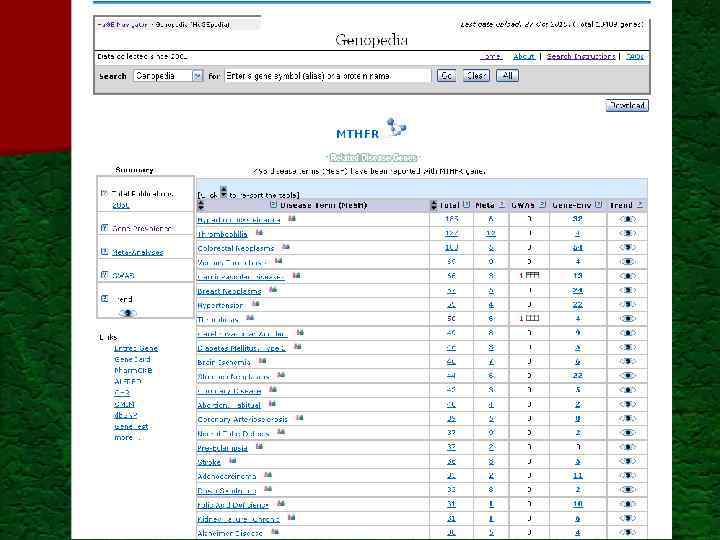Screen dimensions: 720x540
Task: Open the Related Disease-Genes link
Action: 373,158
